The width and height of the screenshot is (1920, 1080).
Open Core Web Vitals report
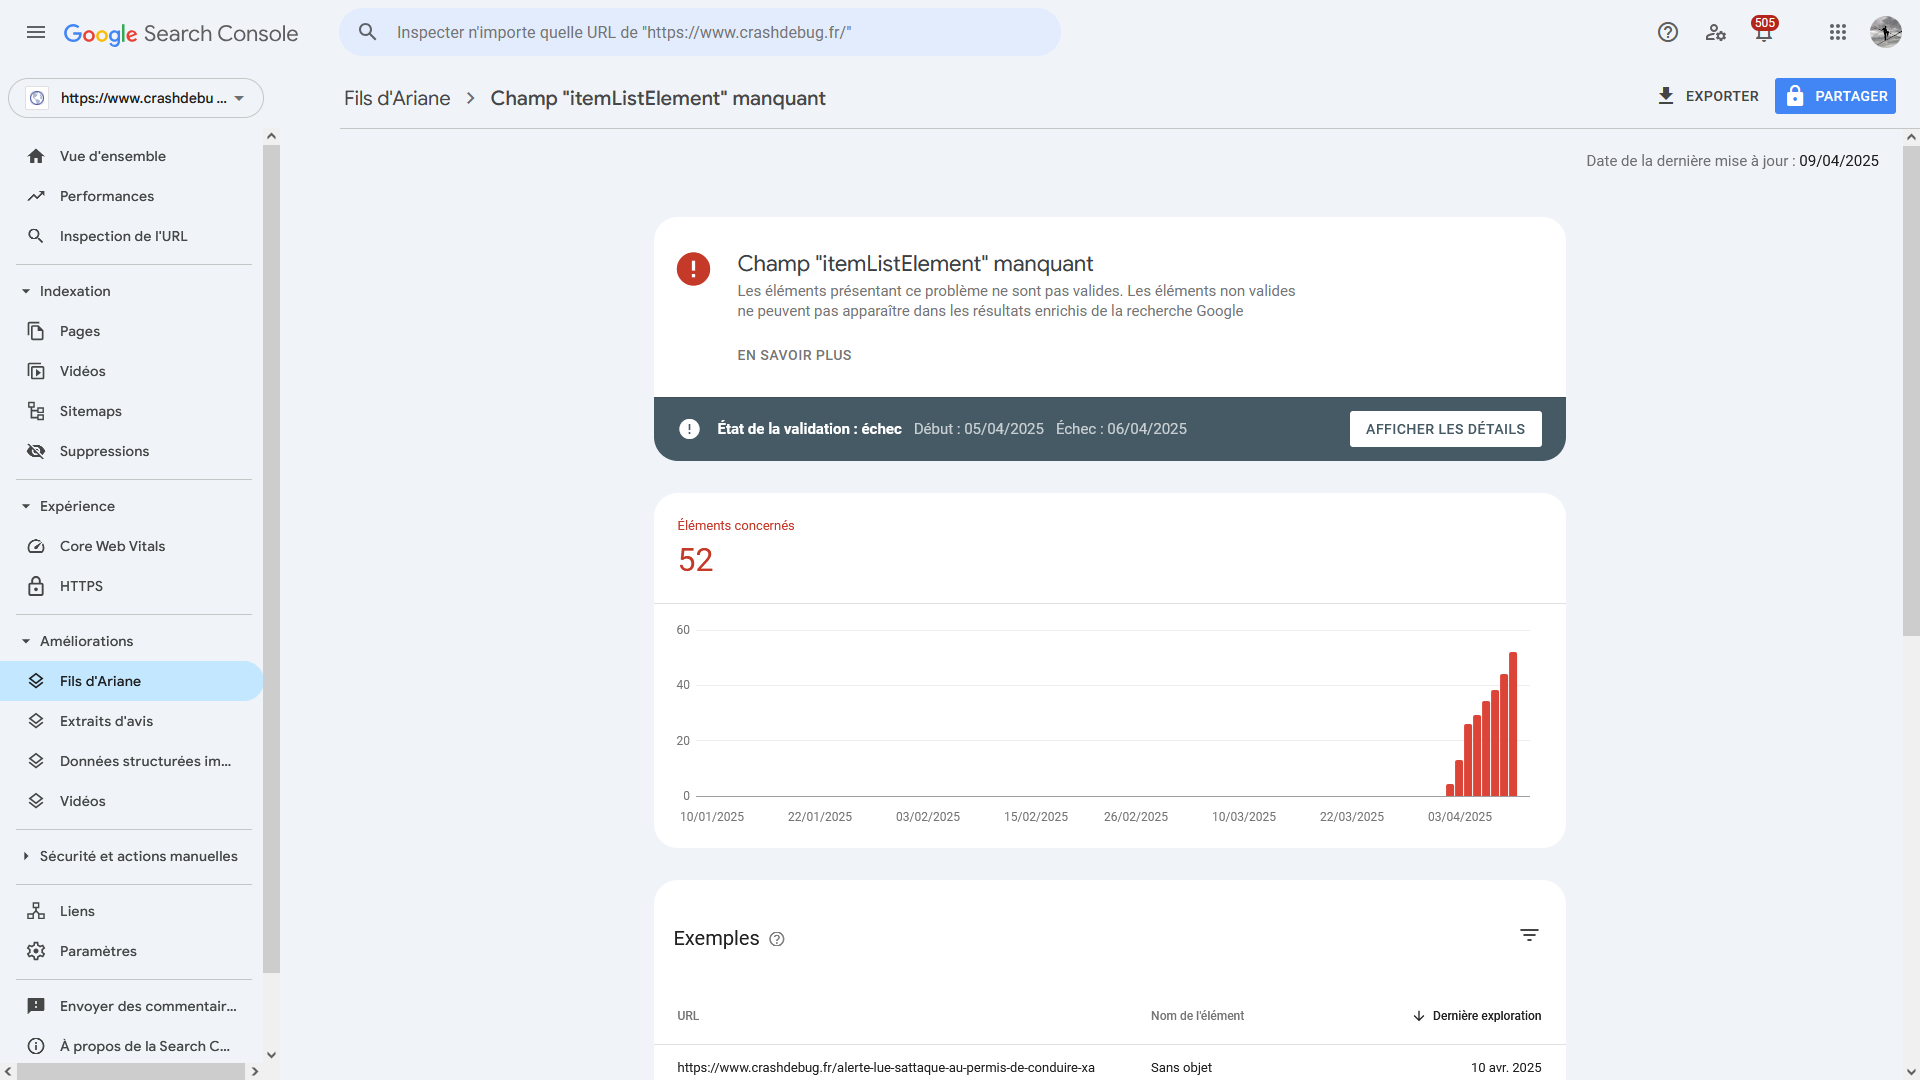click(112, 546)
